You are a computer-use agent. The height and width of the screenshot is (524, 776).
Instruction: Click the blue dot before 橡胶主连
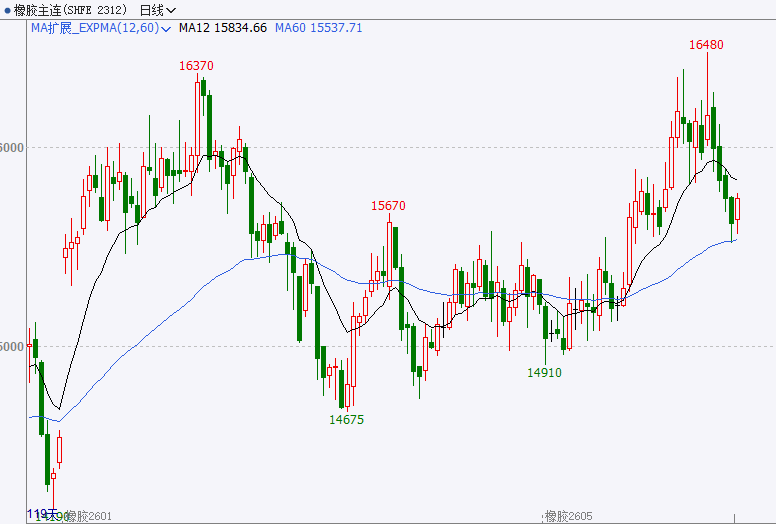coord(7,10)
